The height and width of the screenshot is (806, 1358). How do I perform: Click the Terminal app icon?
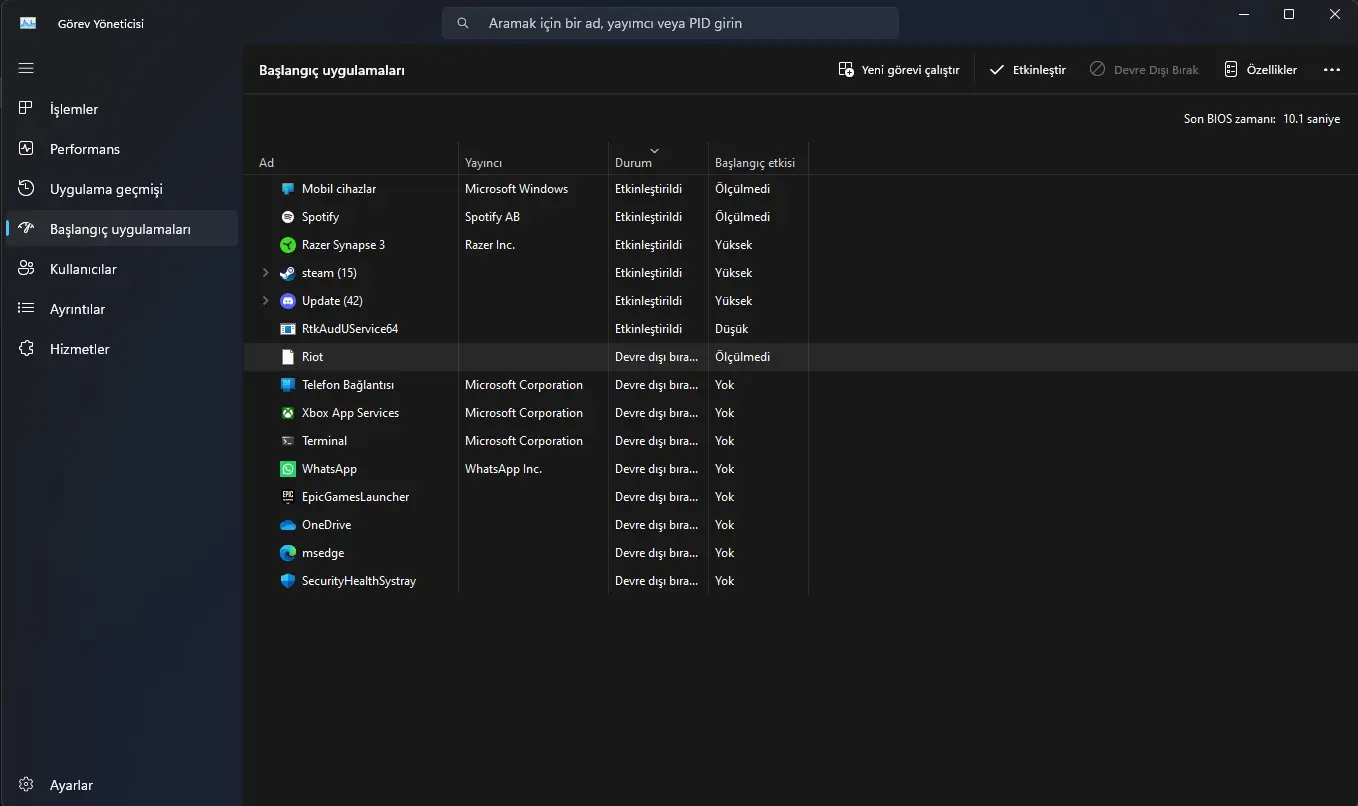click(288, 441)
